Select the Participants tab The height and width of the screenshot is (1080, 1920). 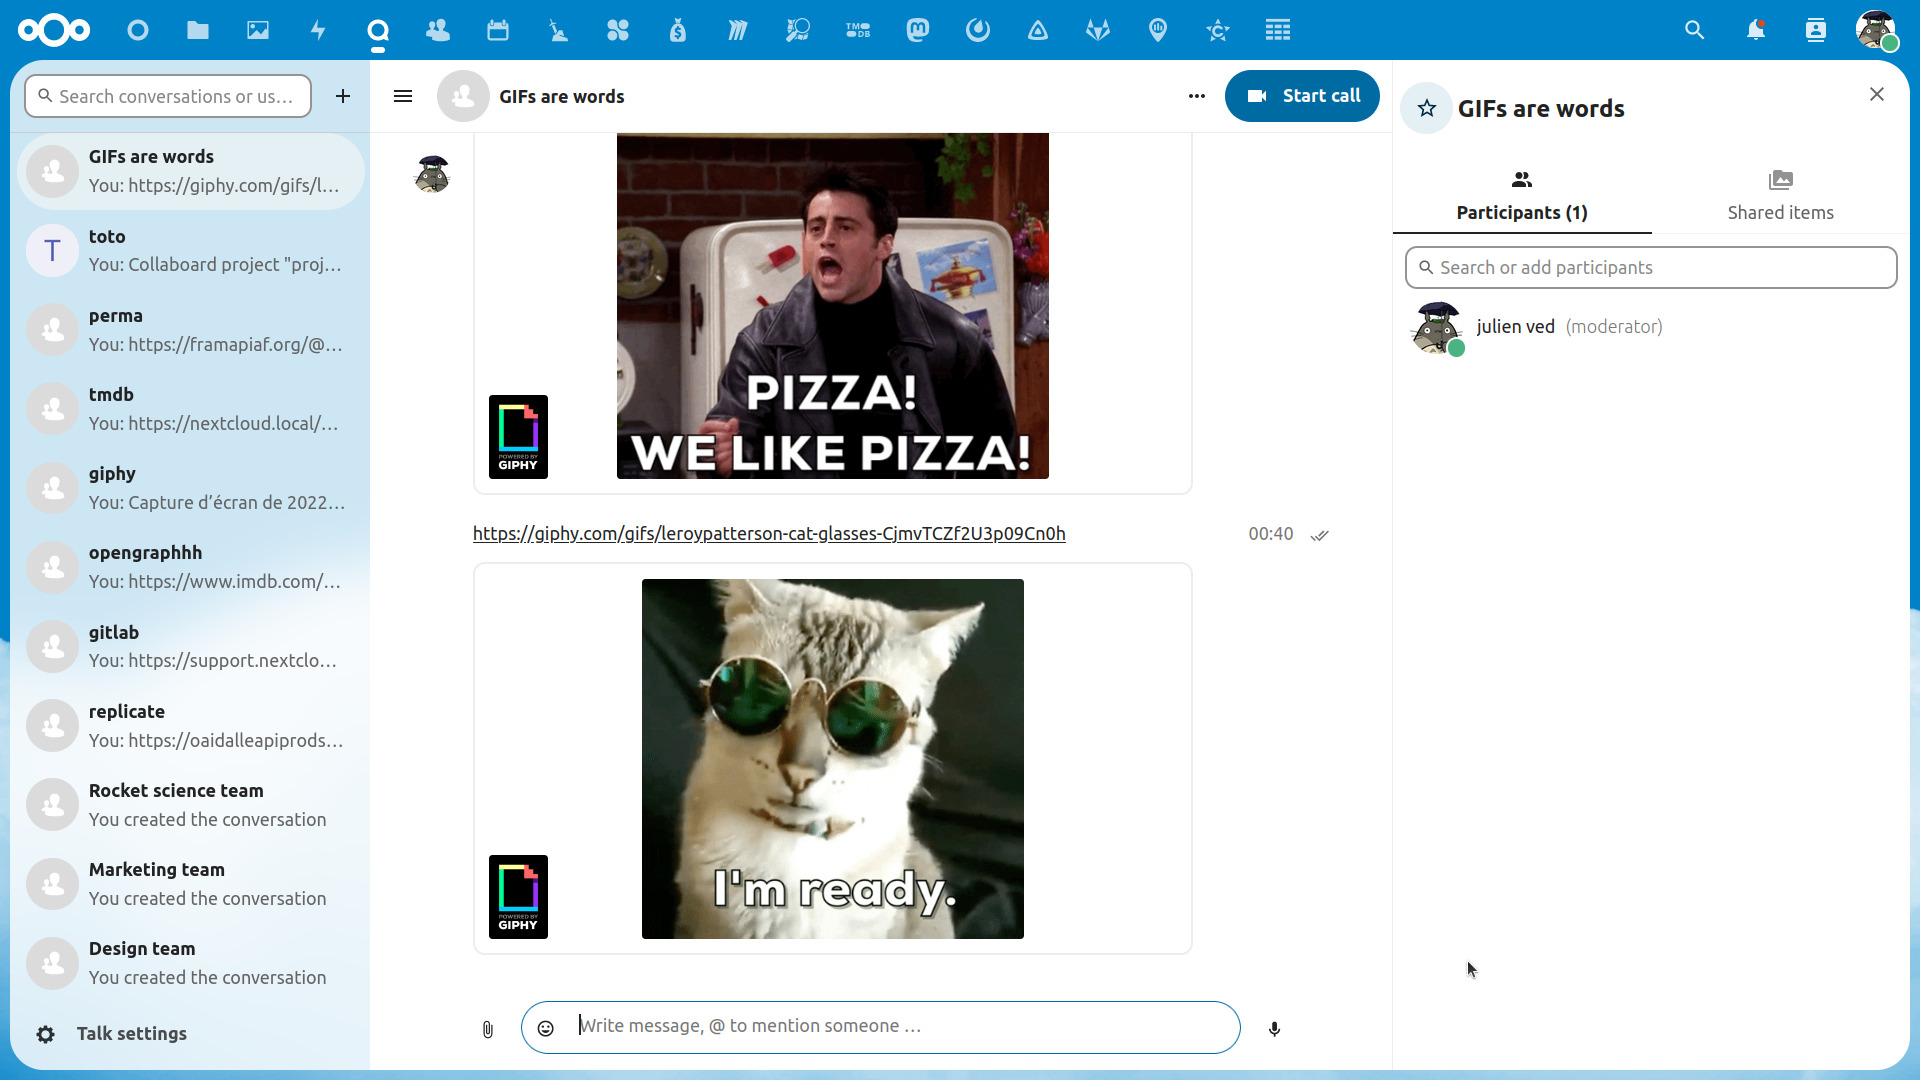(x=1521, y=196)
